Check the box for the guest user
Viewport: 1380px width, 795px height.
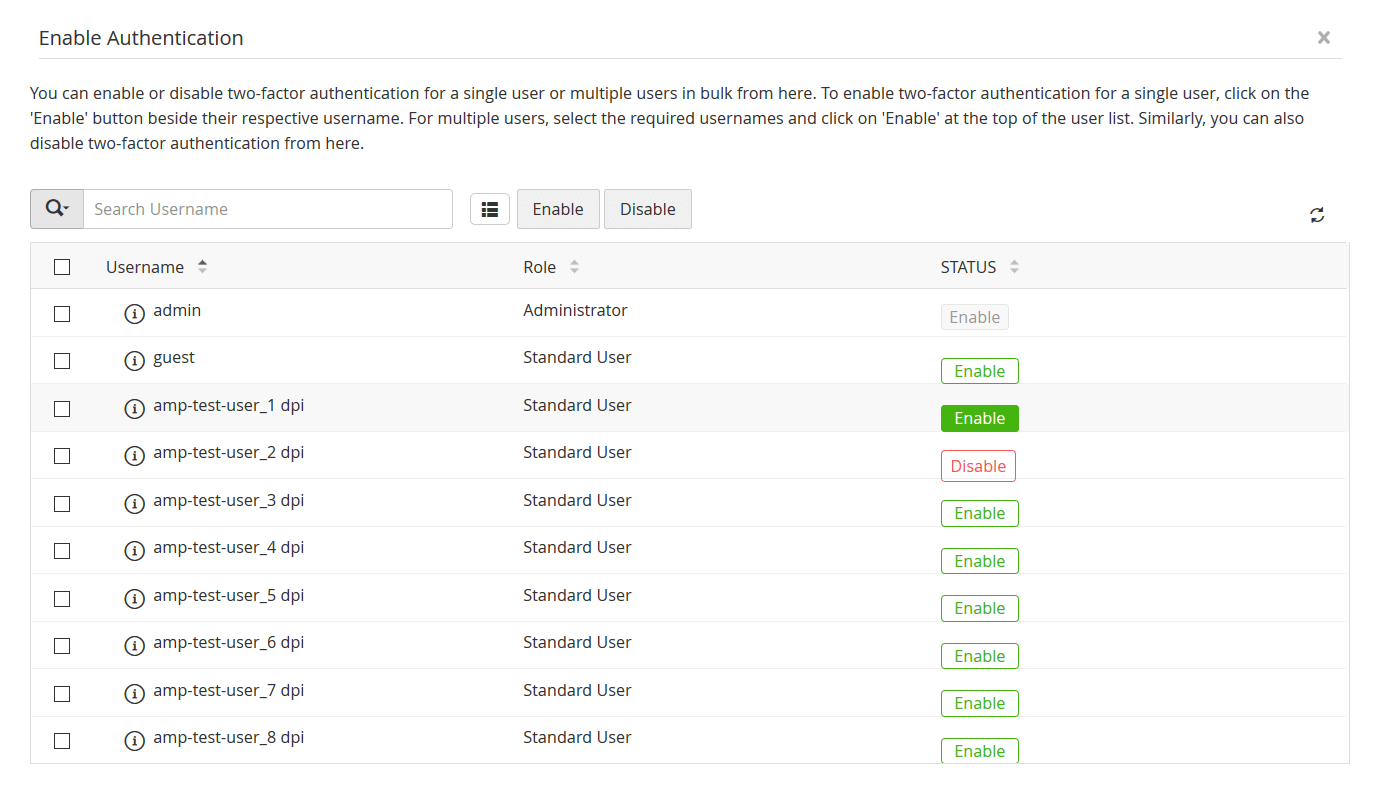[62, 361]
